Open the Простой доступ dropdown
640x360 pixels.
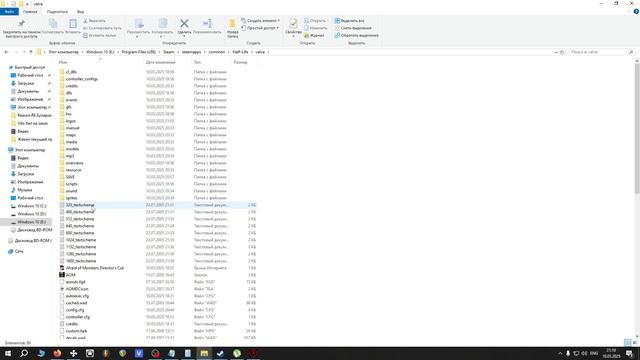point(260,28)
